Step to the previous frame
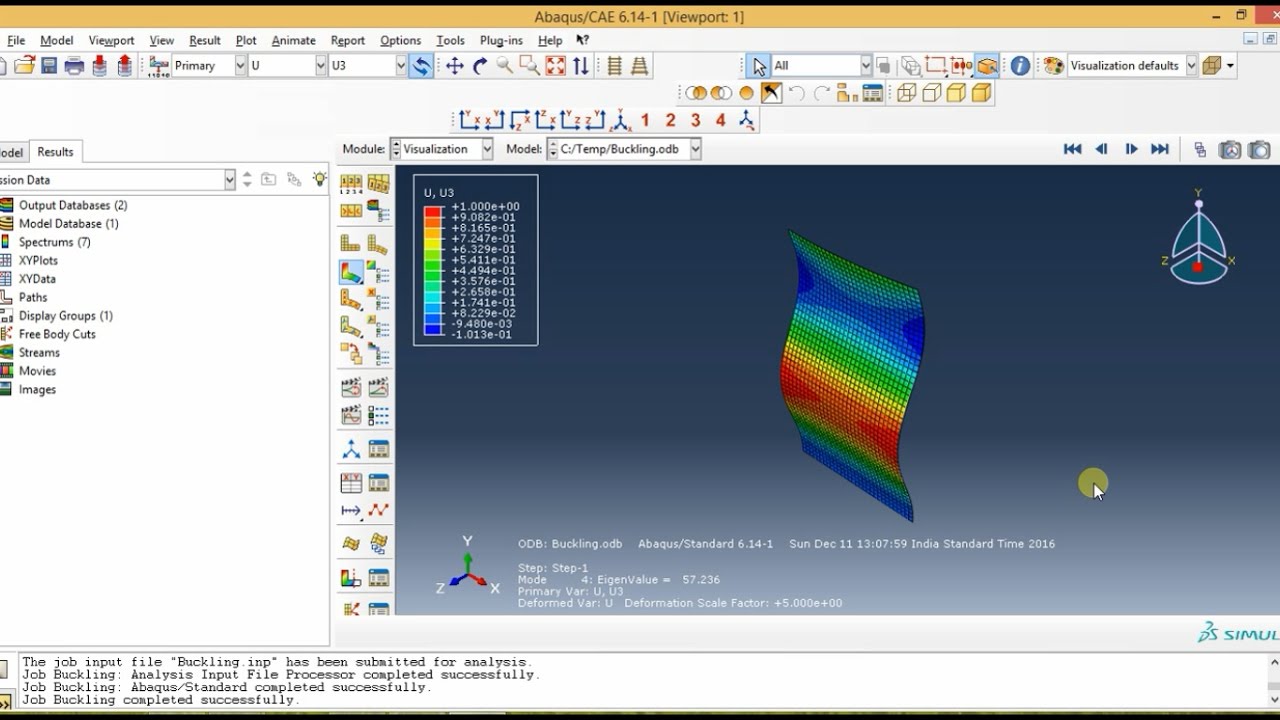Image resolution: width=1280 pixels, height=720 pixels. click(1101, 149)
